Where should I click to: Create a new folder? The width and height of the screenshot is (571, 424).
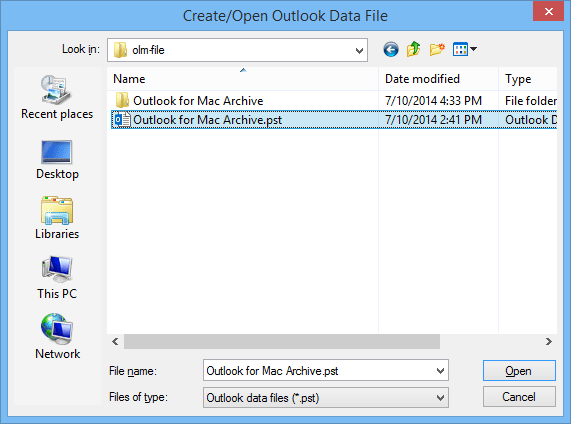[437, 49]
